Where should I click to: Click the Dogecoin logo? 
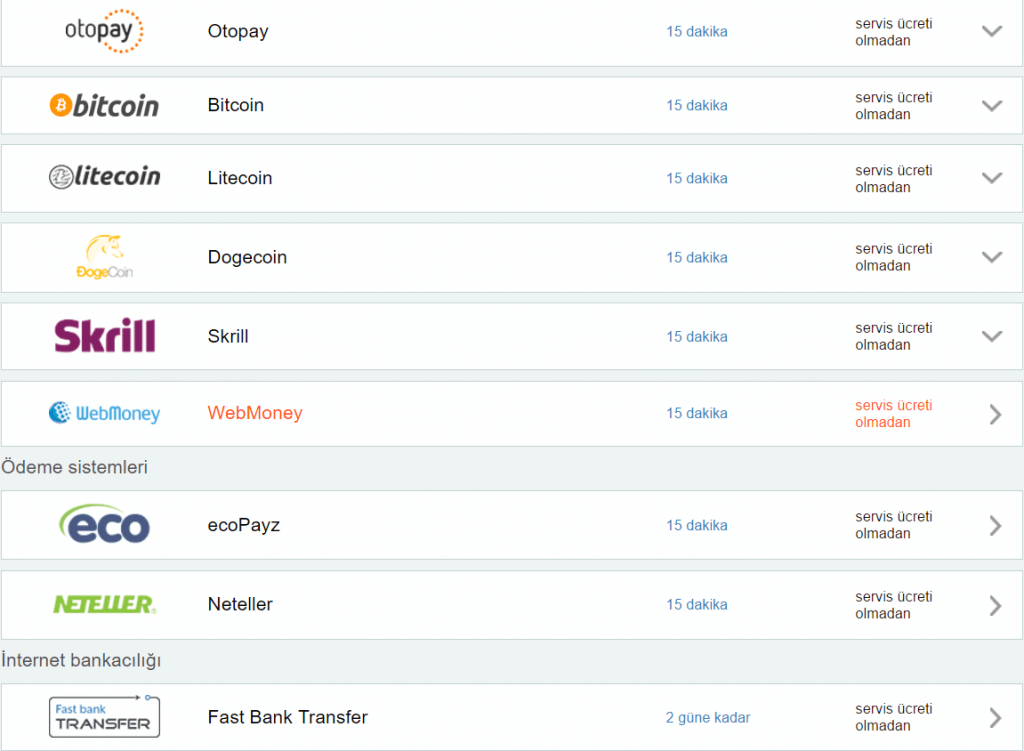click(104, 257)
